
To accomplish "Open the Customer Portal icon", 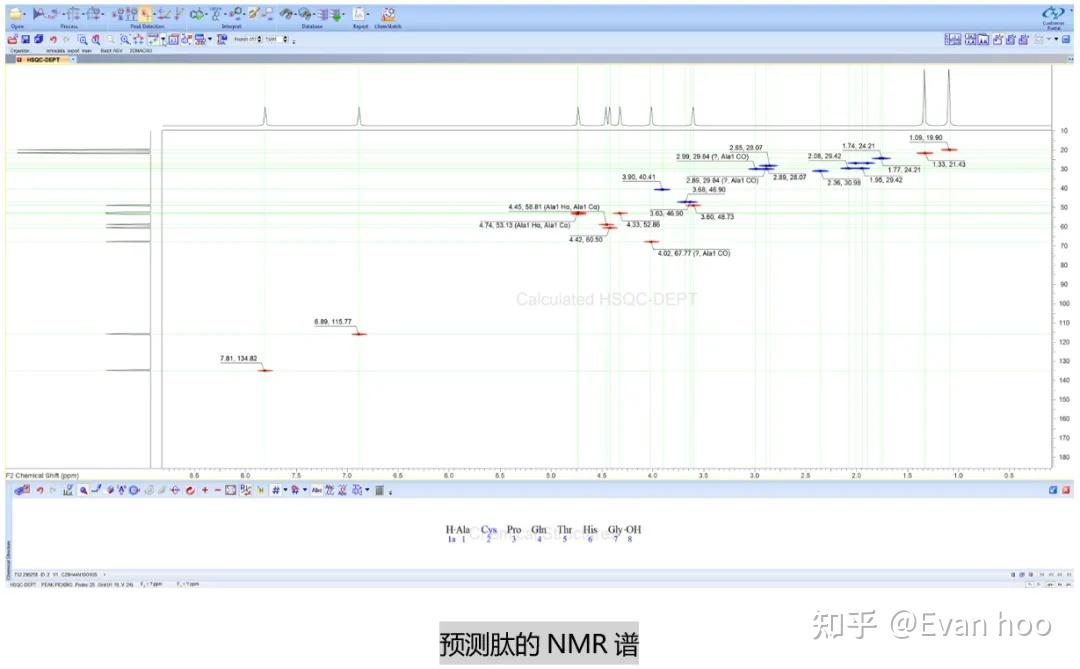I will (x=1053, y=12).
